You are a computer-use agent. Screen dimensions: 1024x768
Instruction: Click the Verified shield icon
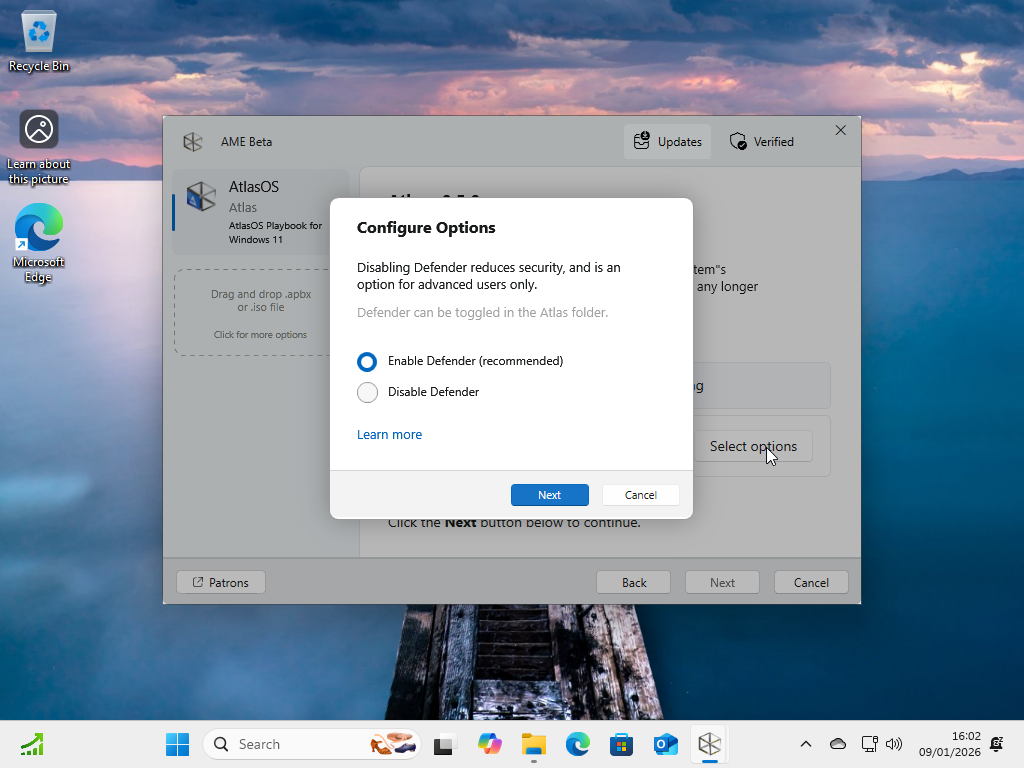738,141
